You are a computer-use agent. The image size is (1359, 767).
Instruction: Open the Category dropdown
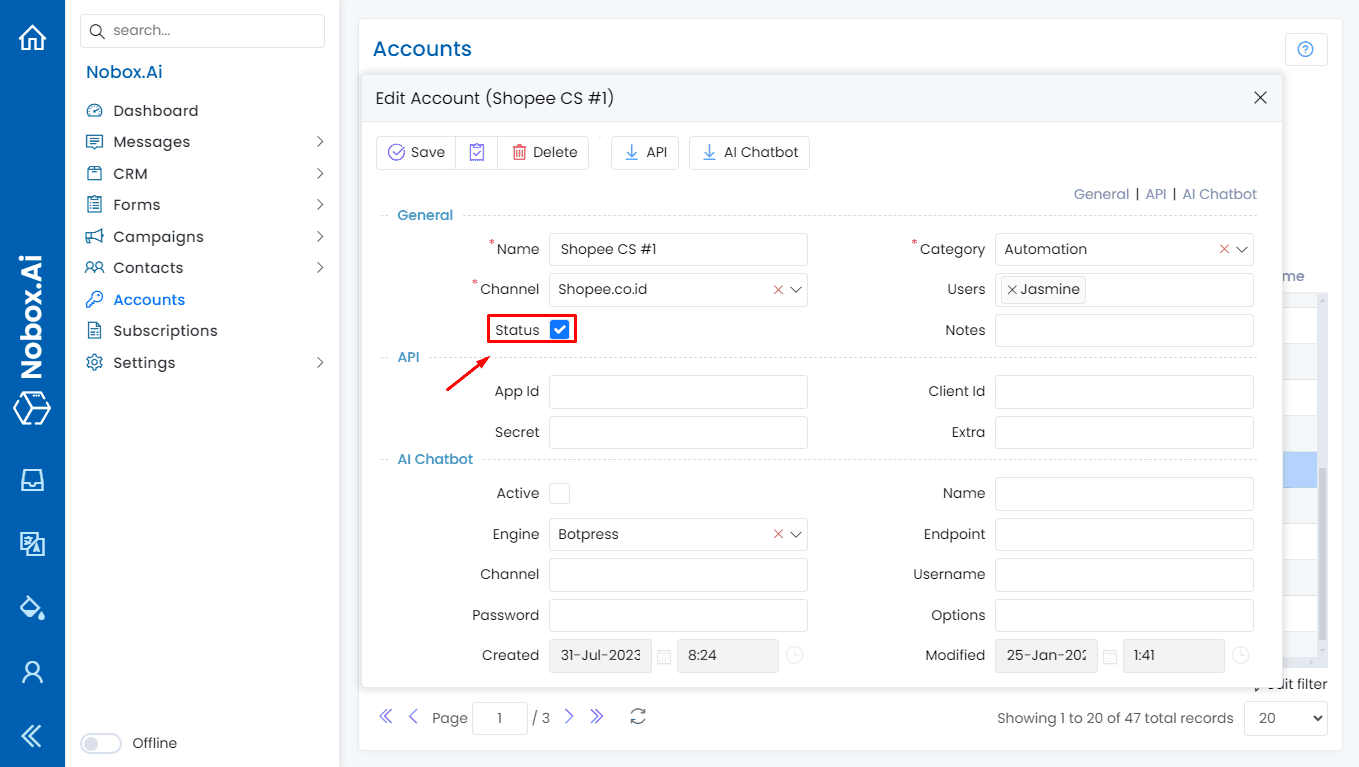(1240, 248)
